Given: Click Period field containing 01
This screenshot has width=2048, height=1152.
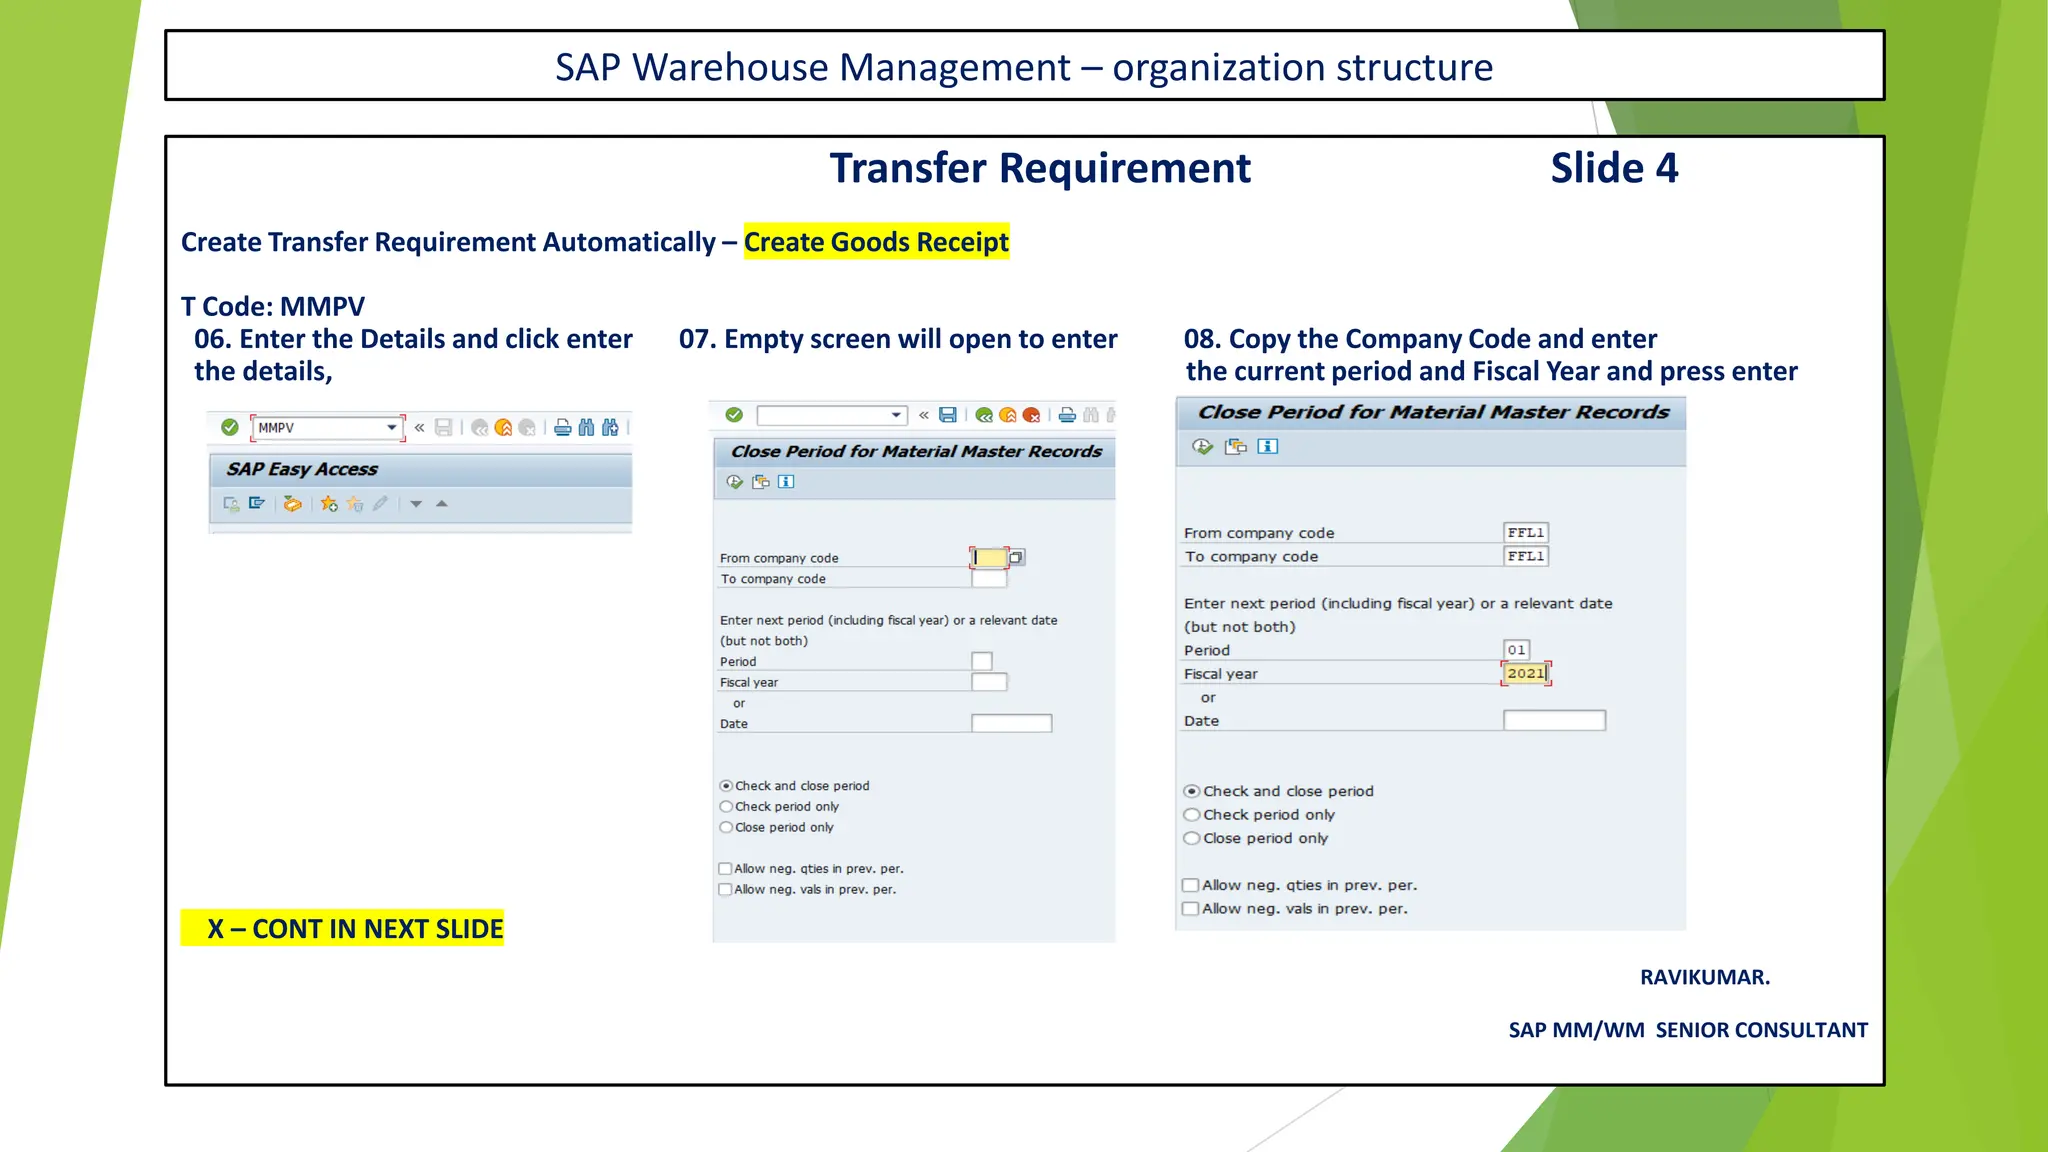Looking at the screenshot, I should [x=1517, y=650].
